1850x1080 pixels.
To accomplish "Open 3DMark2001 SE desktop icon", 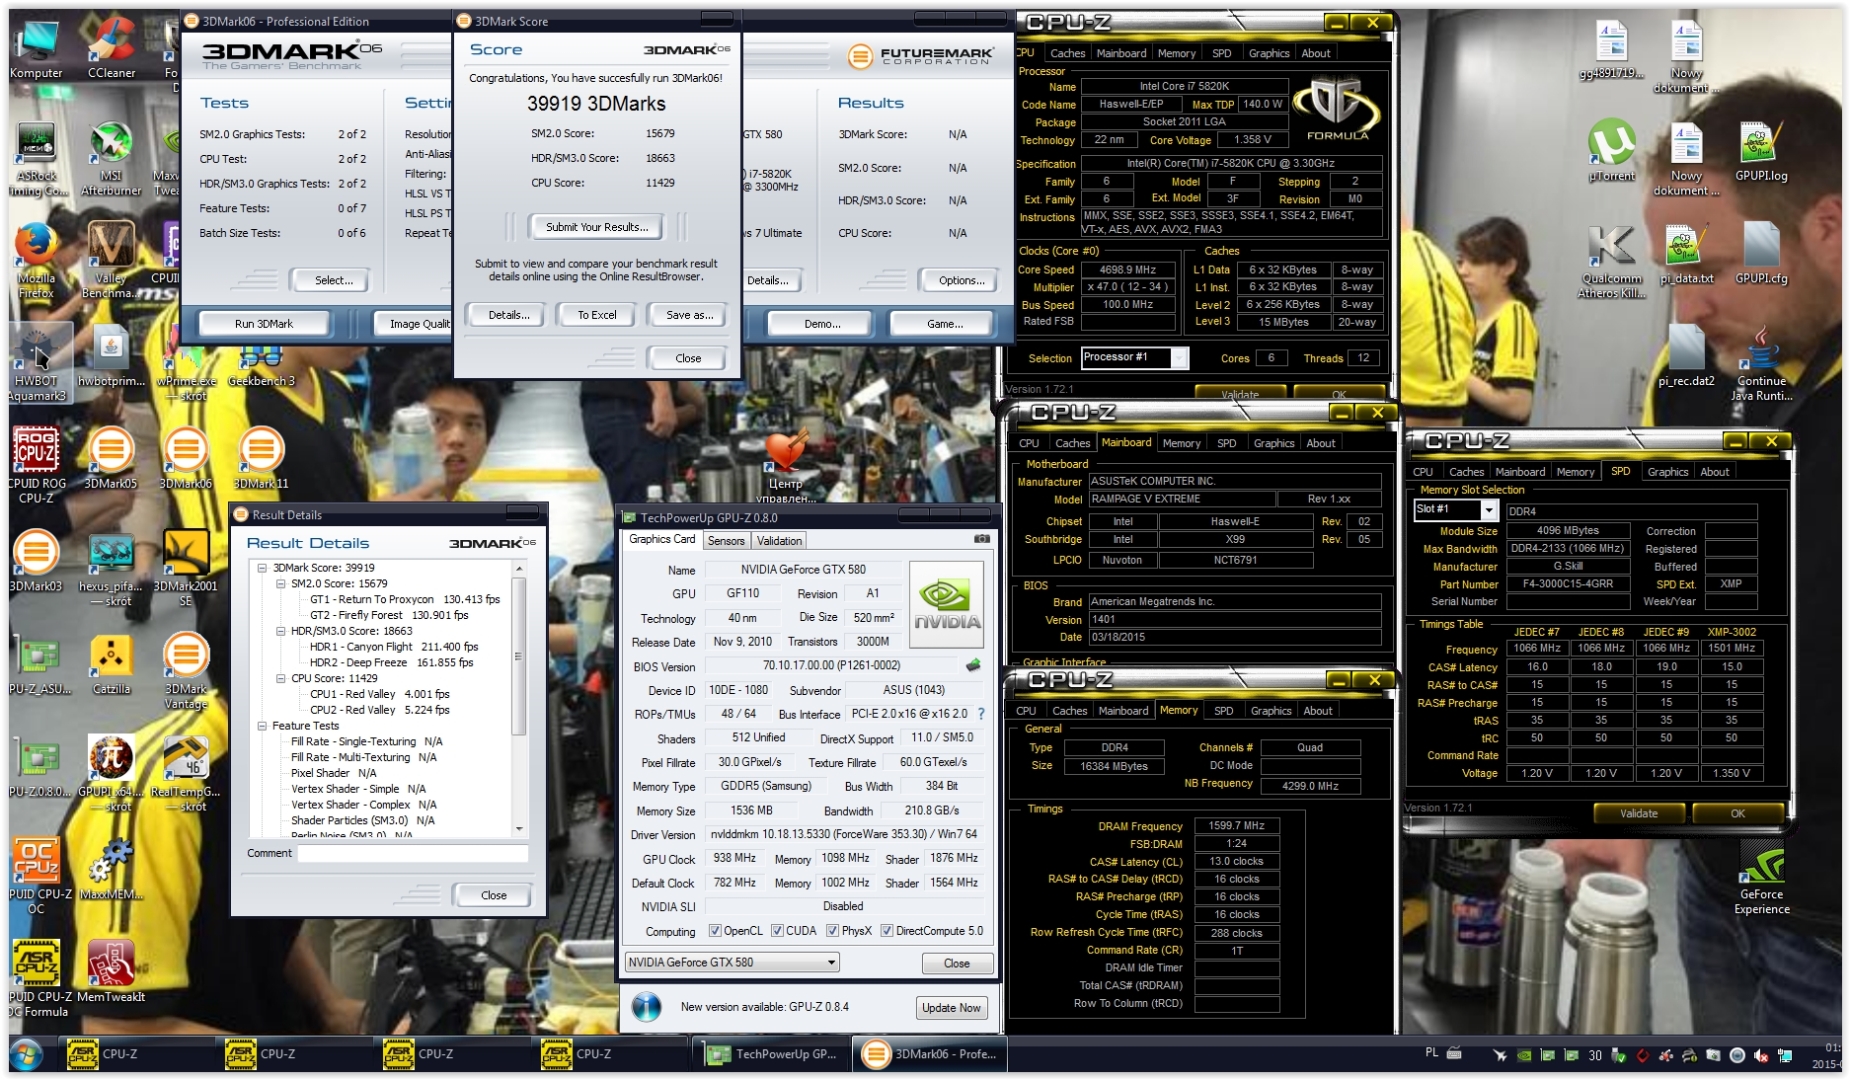I will (x=185, y=567).
